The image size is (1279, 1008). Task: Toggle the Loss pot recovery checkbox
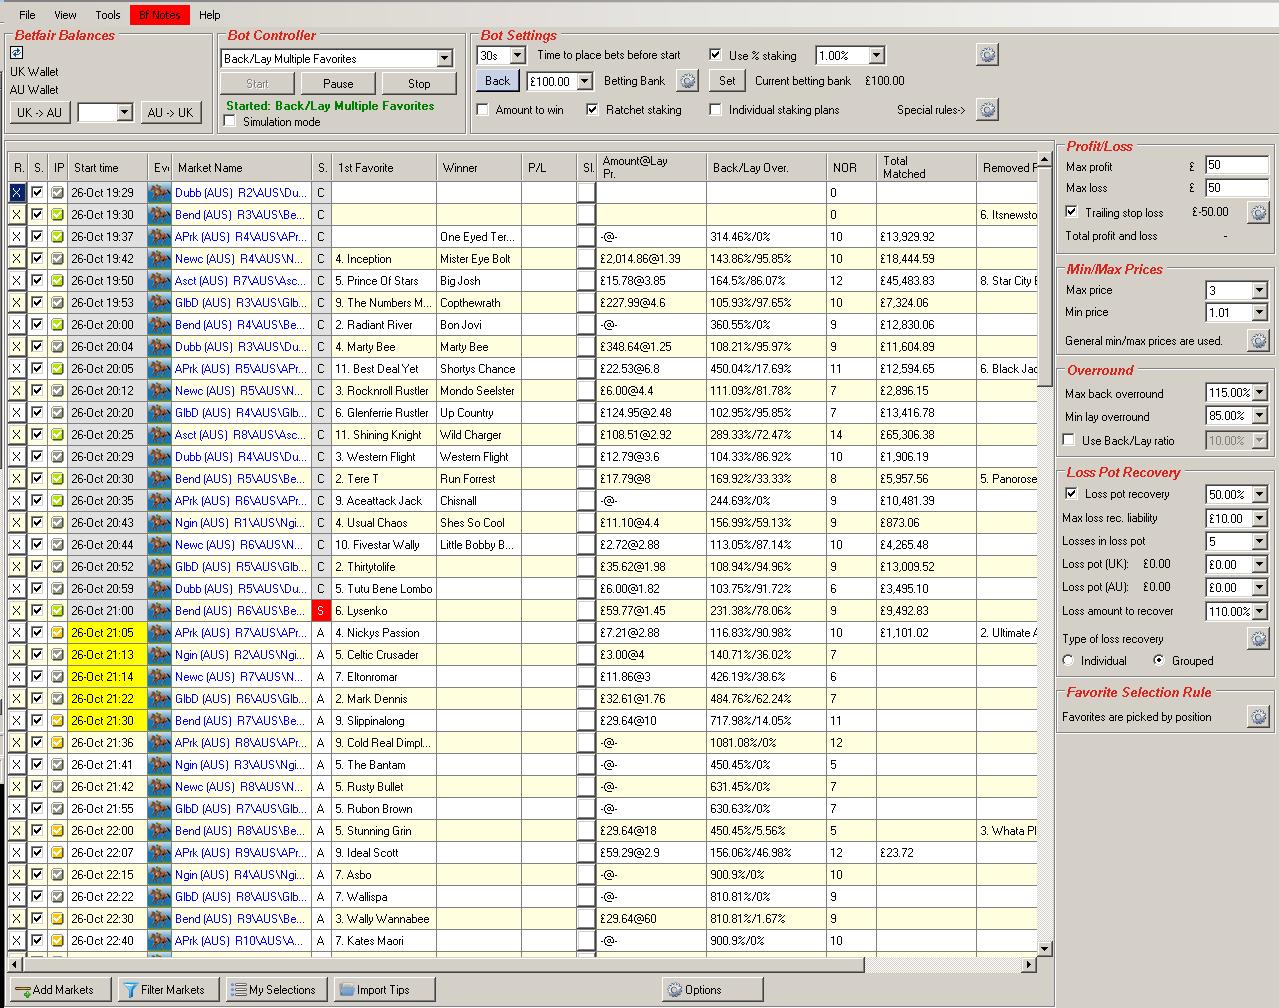pos(1071,494)
